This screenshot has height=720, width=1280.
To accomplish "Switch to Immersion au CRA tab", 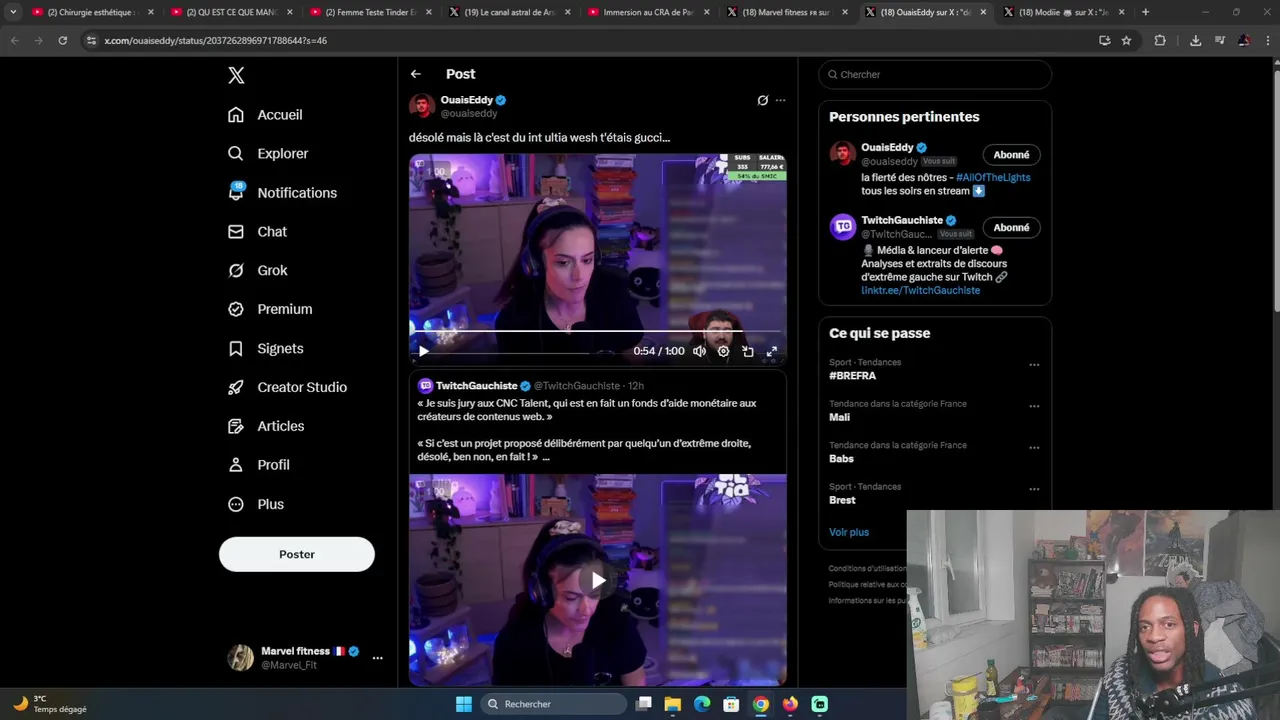I will pos(647,12).
